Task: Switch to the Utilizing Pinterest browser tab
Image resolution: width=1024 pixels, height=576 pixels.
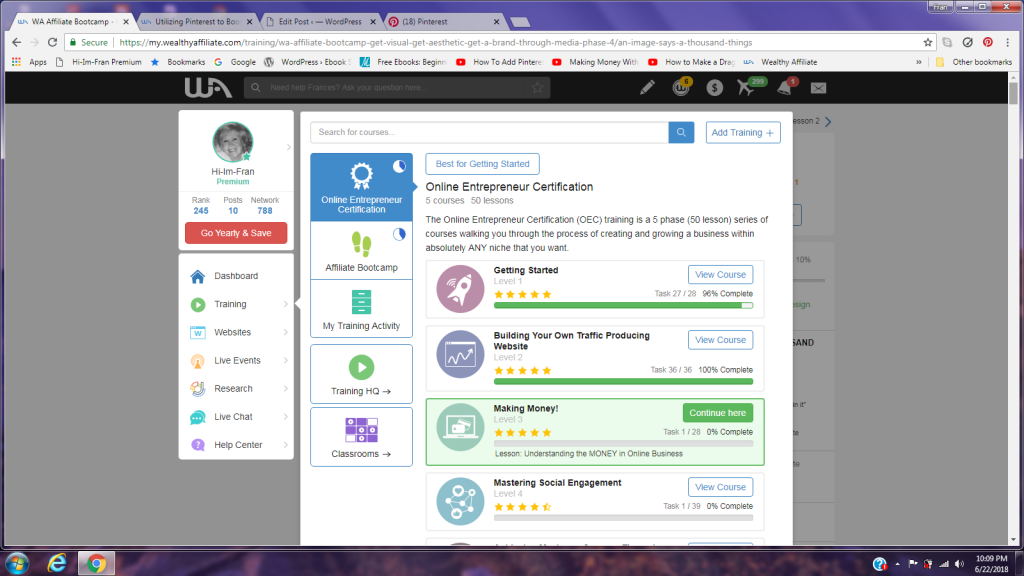Action: 197,22
